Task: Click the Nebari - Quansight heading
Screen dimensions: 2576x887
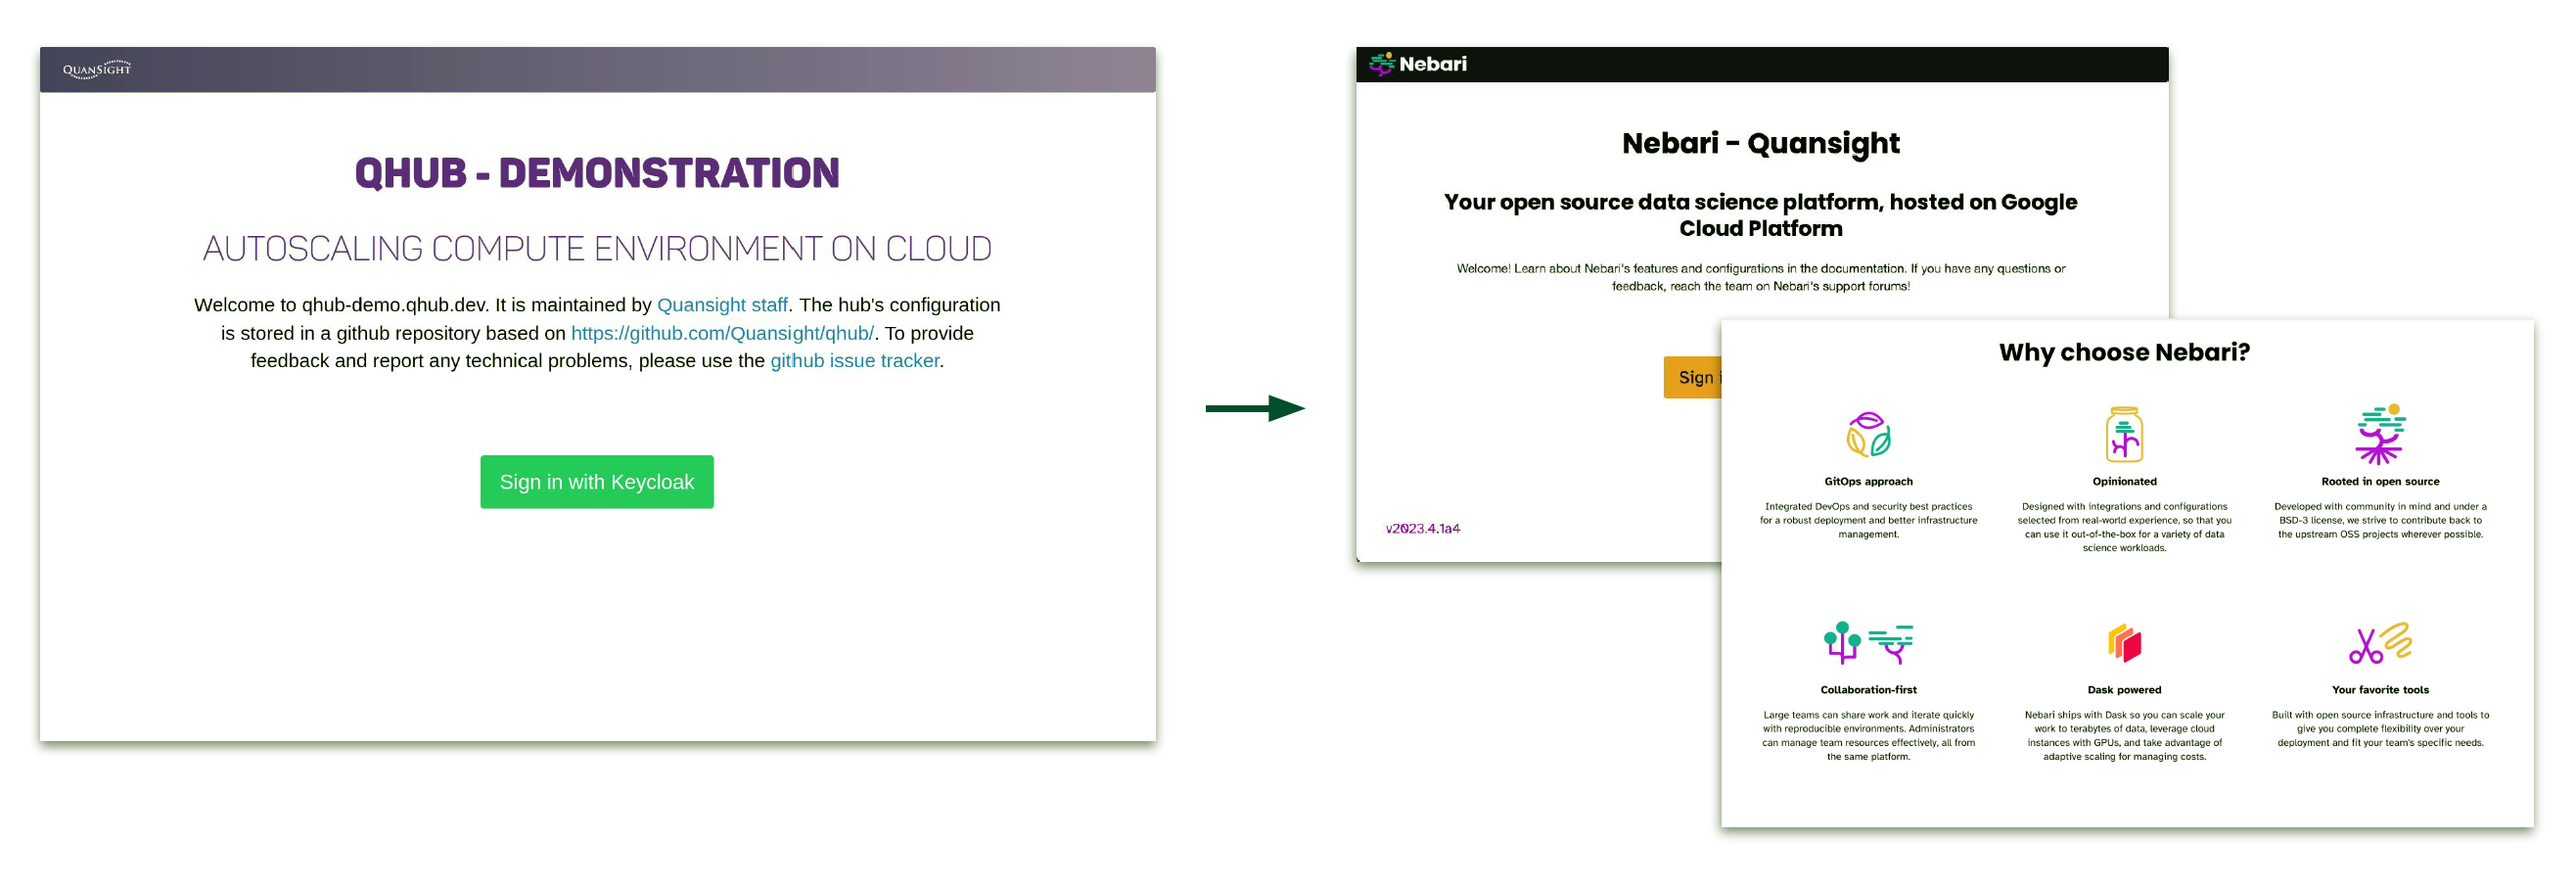Action: click(x=1760, y=144)
